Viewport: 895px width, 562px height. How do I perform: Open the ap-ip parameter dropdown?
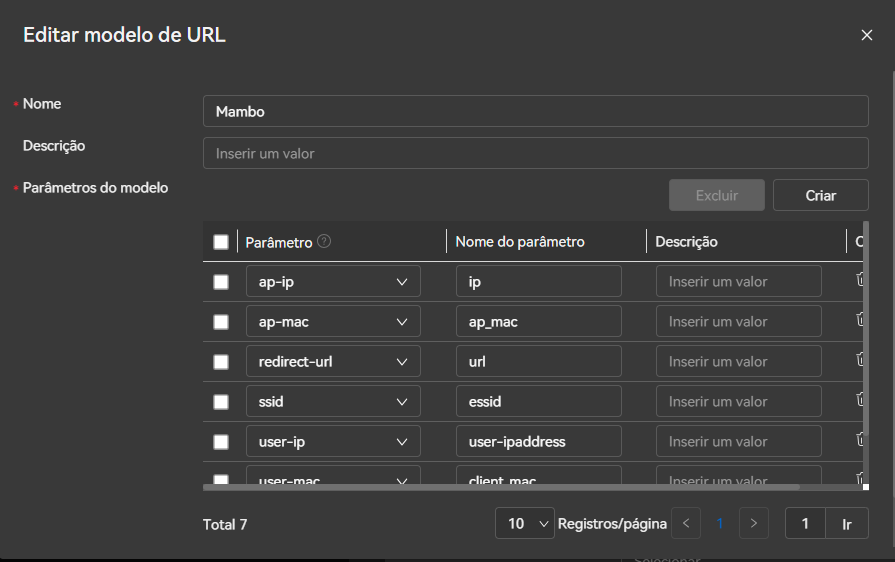coord(333,281)
